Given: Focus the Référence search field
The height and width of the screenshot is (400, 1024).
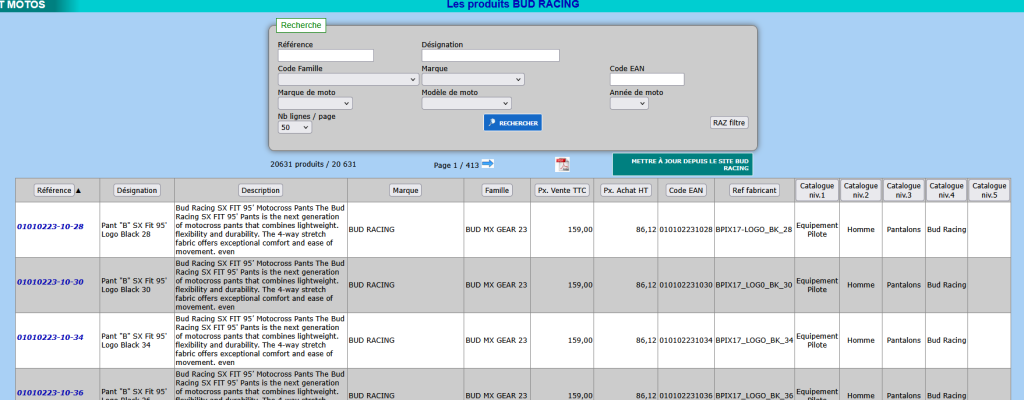Looking at the screenshot, I should pos(326,56).
